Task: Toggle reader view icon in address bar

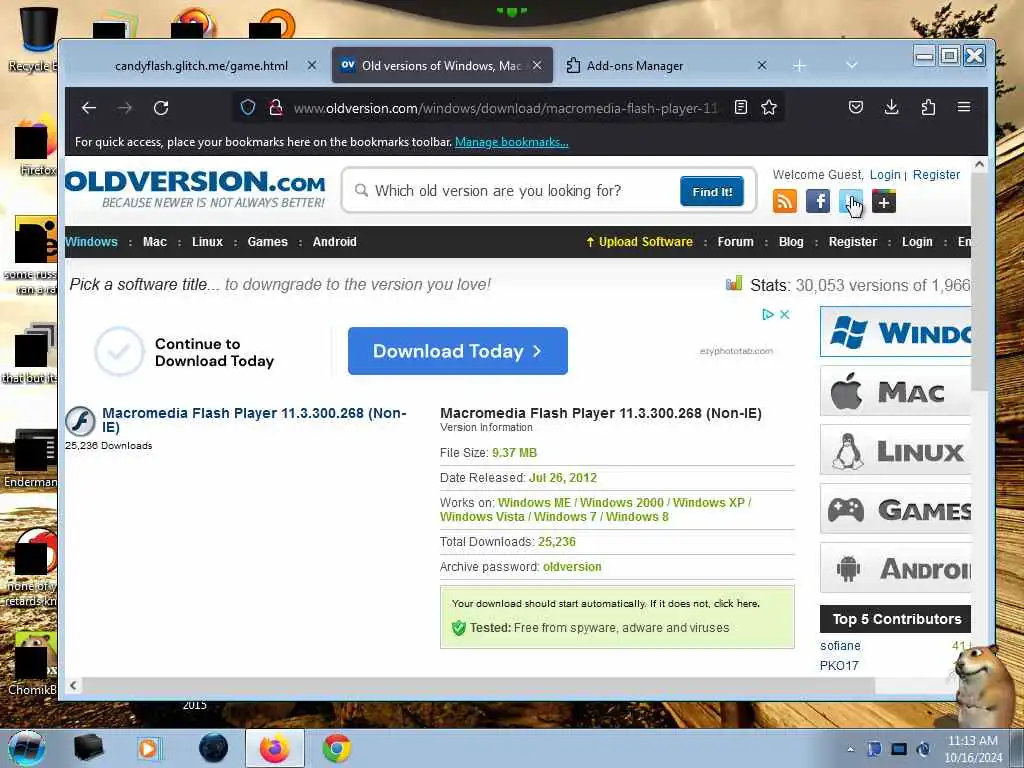Action: pyautogui.click(x=741, y=107)
